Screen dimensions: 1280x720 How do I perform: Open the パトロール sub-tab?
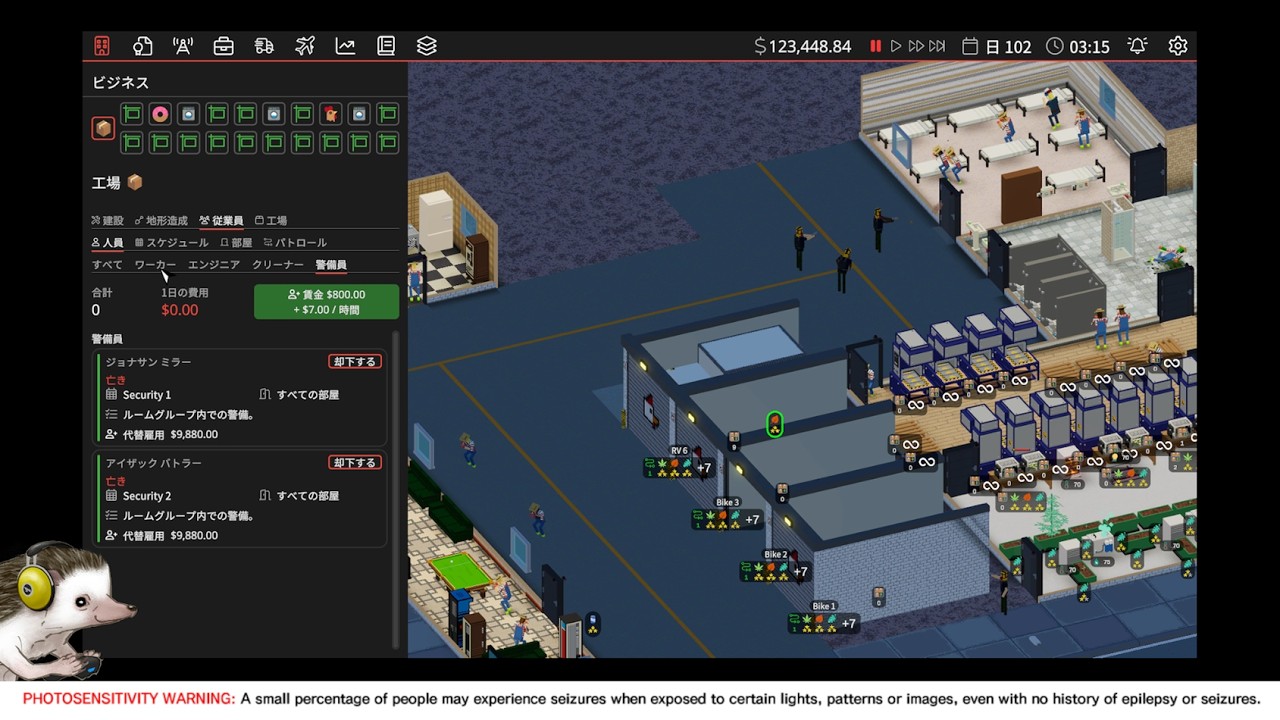(295, 243)
